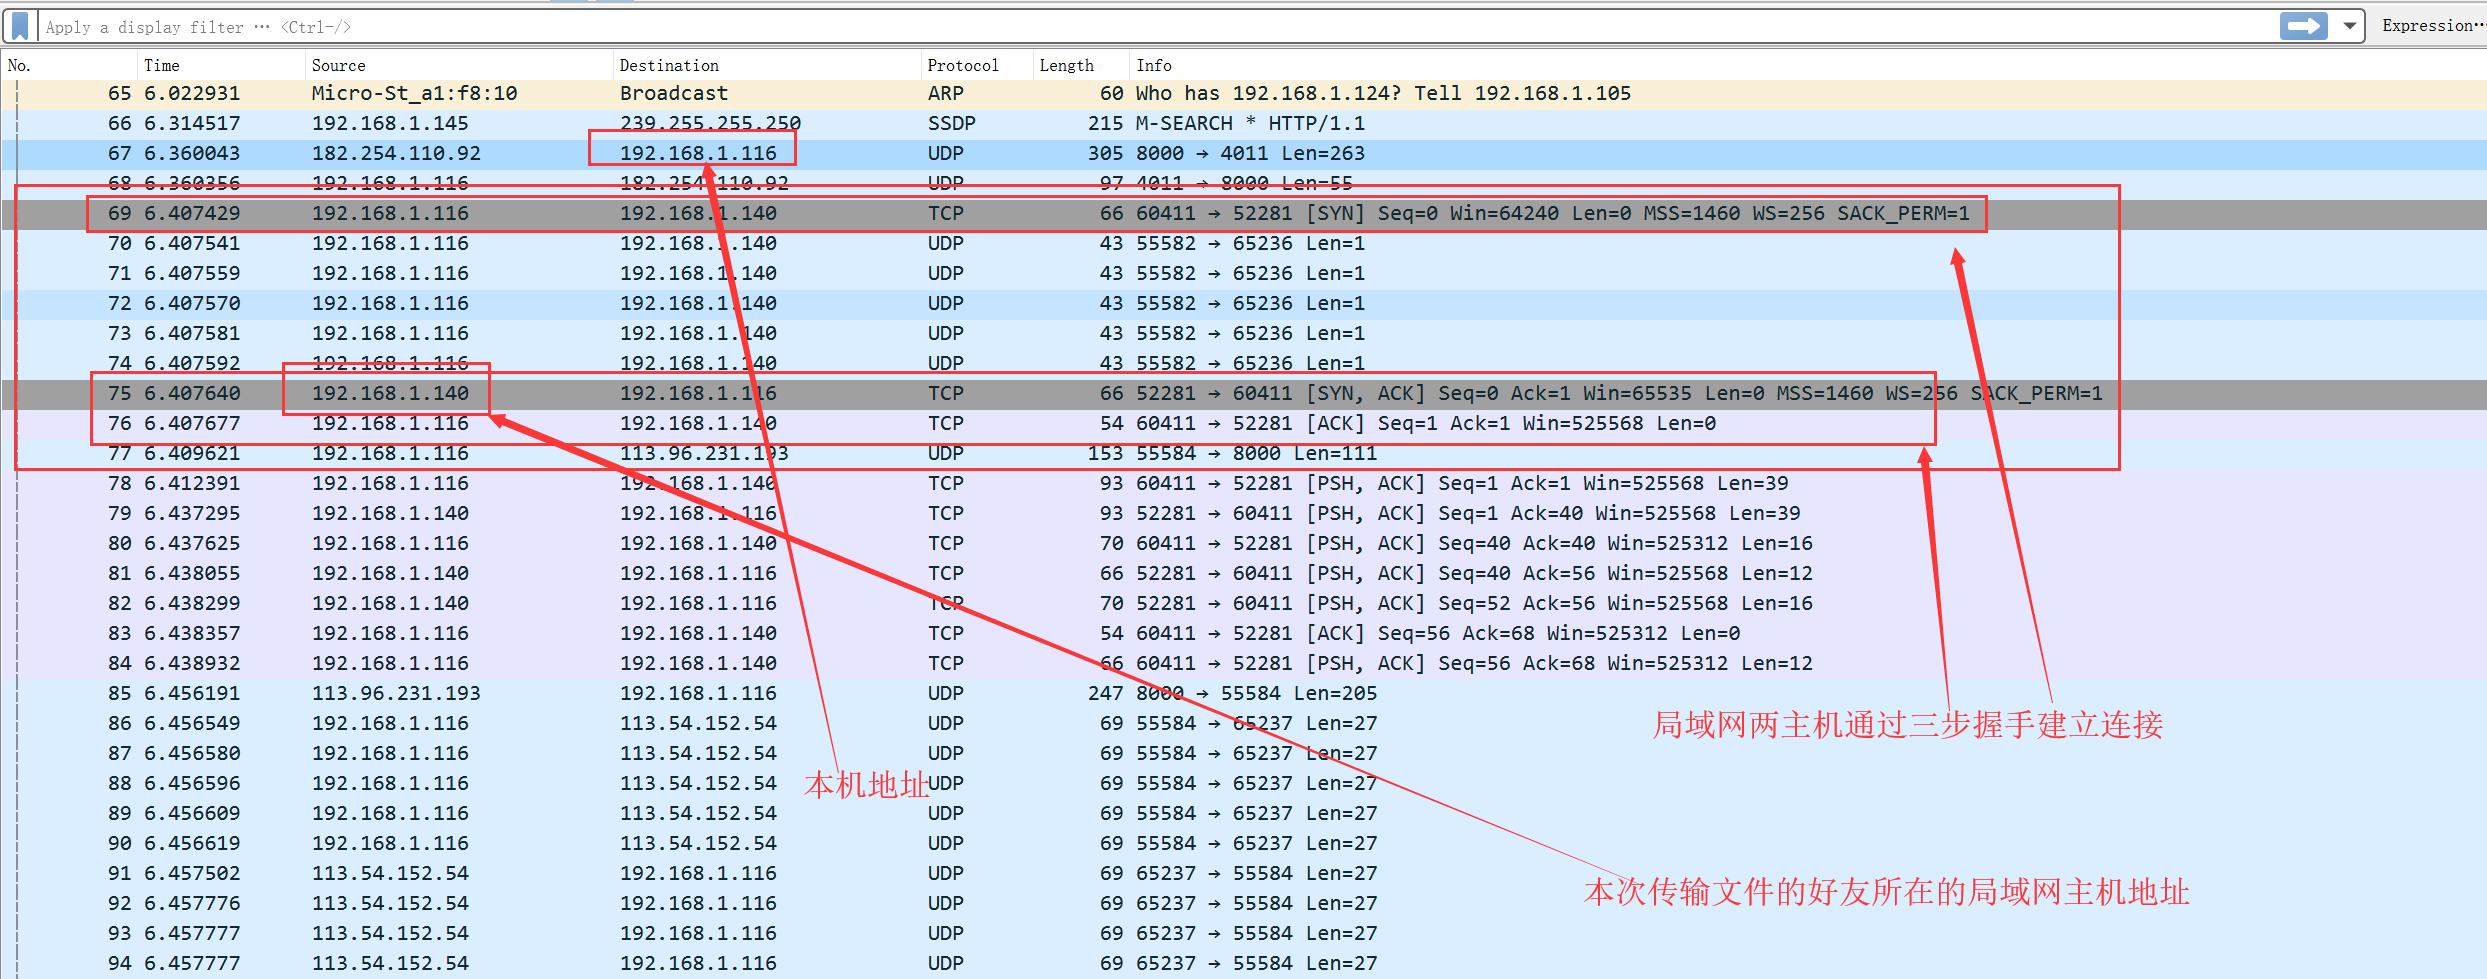Apply filter with the blue arrow button

(2304, 26)
